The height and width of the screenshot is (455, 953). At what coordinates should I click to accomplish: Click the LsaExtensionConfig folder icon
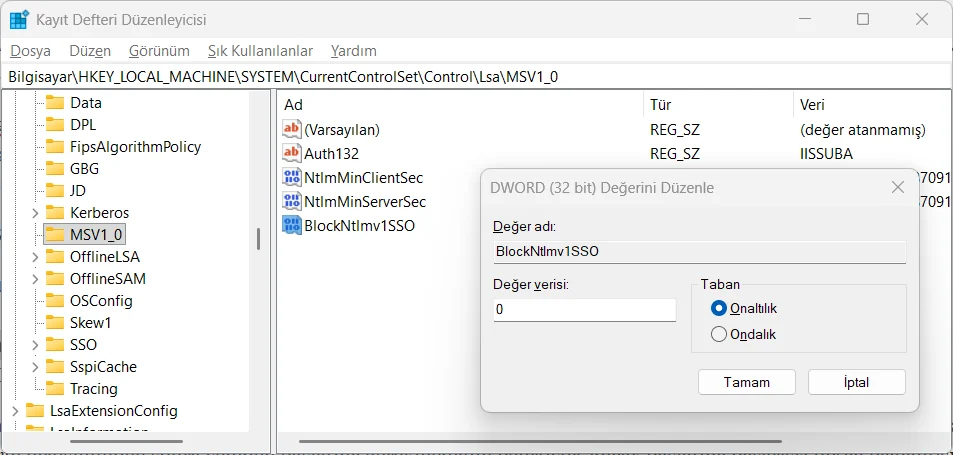pos(35,411)
